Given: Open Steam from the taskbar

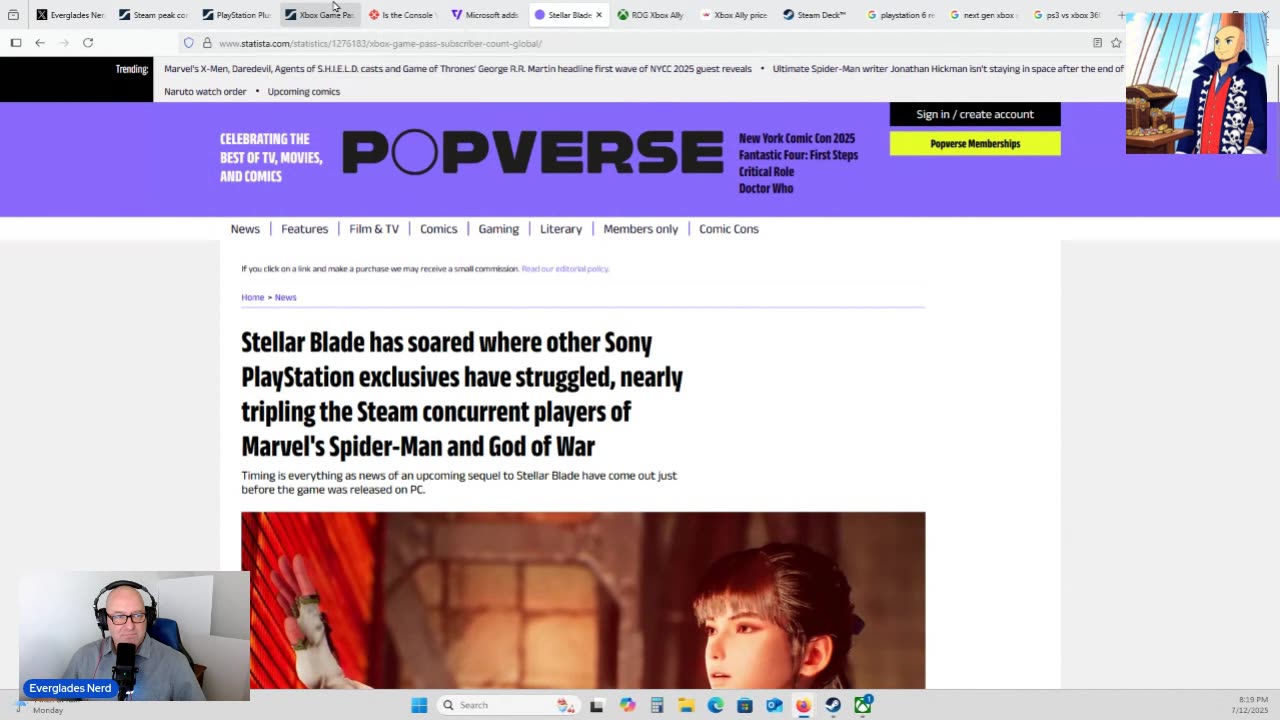Looking at the screenshot, I should click(833, 705).
